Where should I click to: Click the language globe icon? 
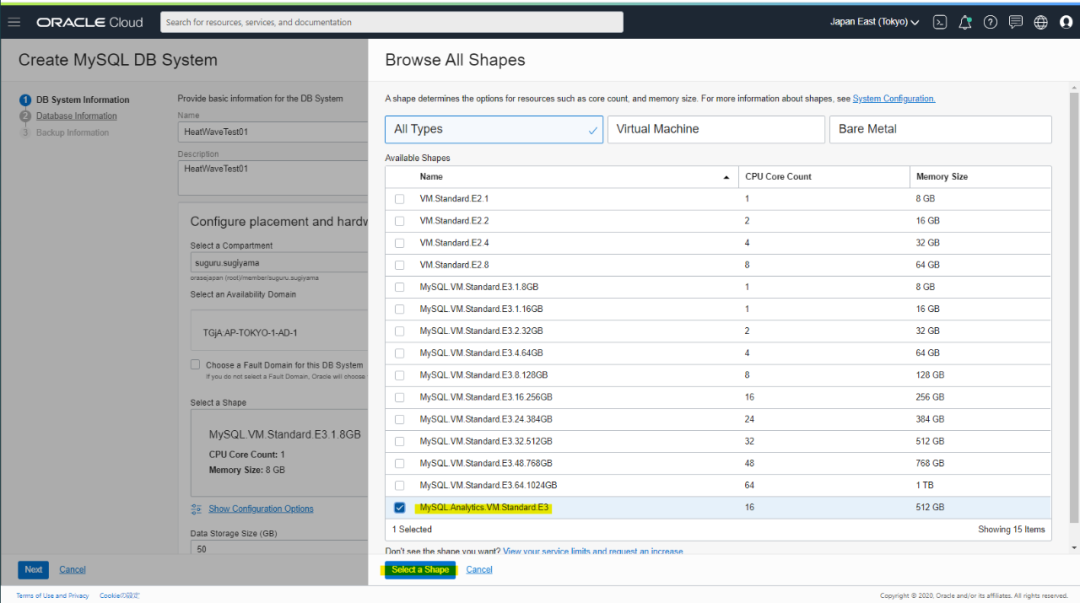pyautogui.click(x=1041, y=22)
